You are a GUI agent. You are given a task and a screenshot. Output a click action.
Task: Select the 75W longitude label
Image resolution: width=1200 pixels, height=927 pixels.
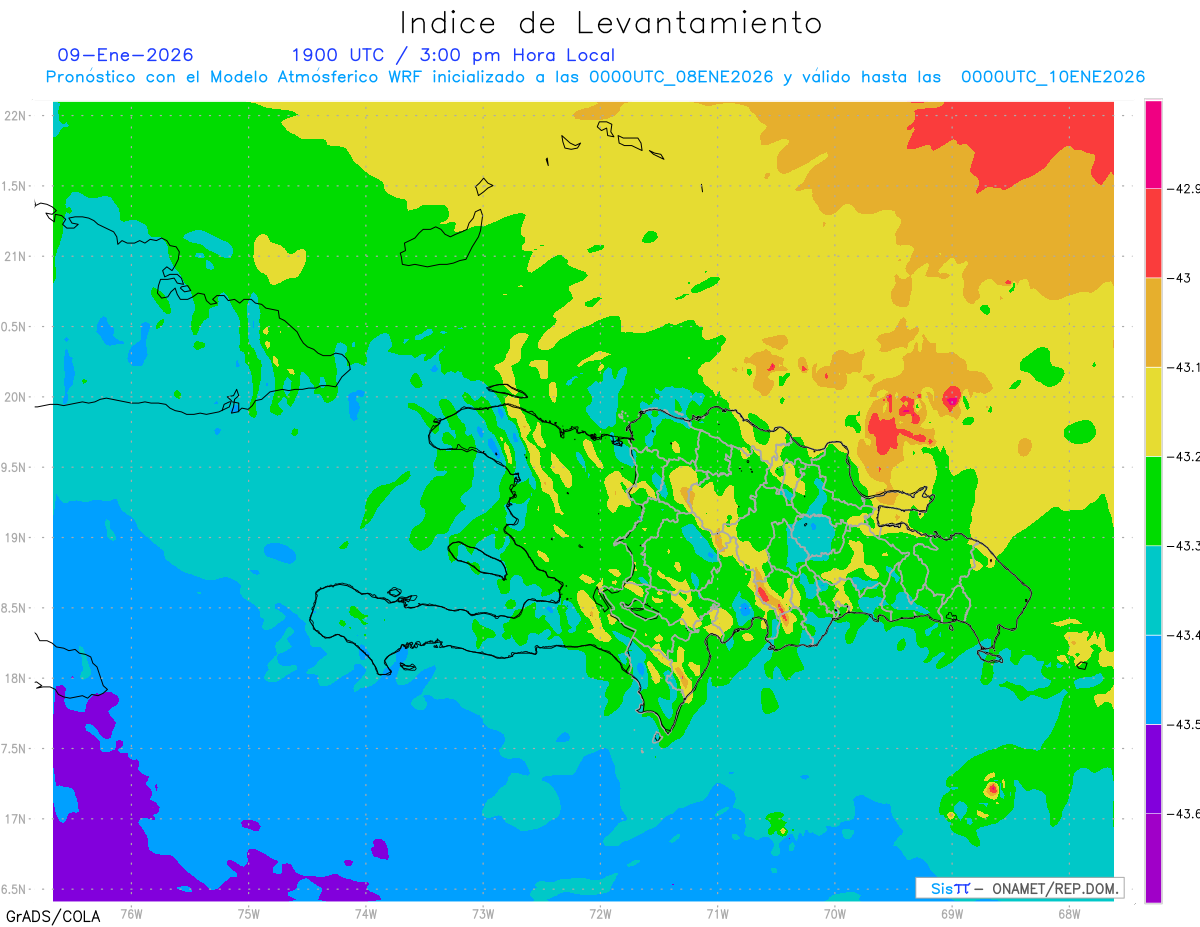249,913
